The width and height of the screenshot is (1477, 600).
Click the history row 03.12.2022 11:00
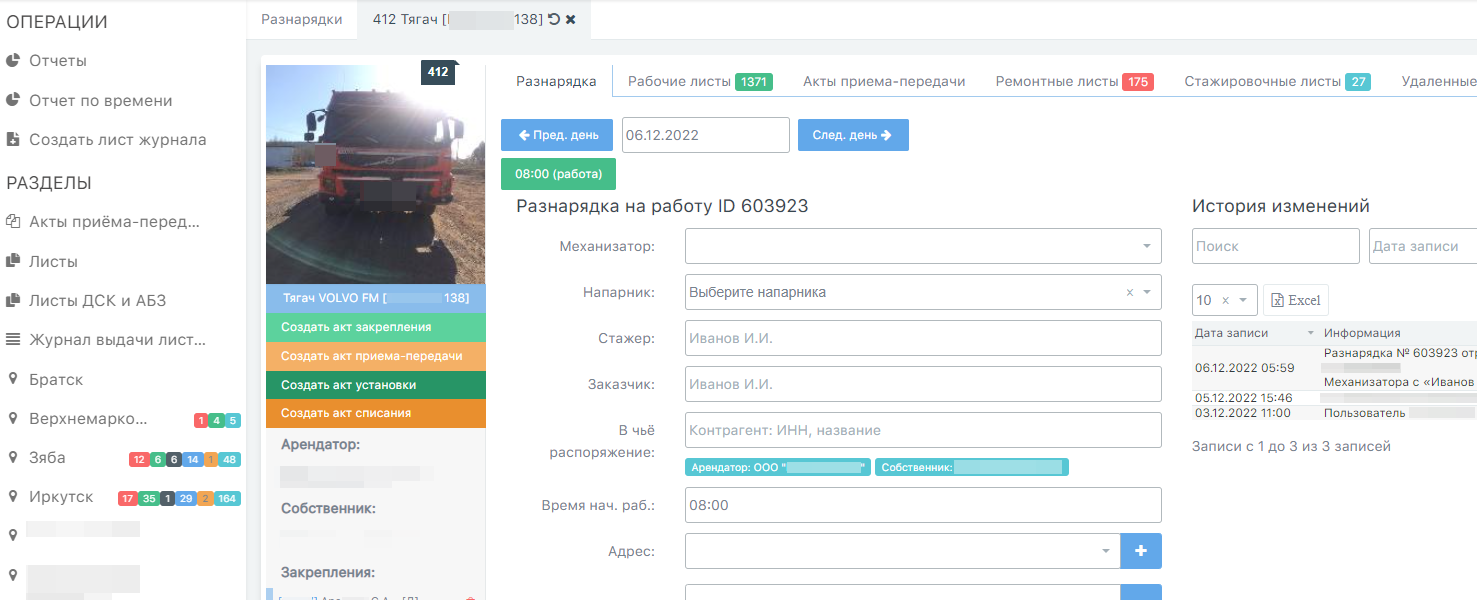(x=1334, y=413)
